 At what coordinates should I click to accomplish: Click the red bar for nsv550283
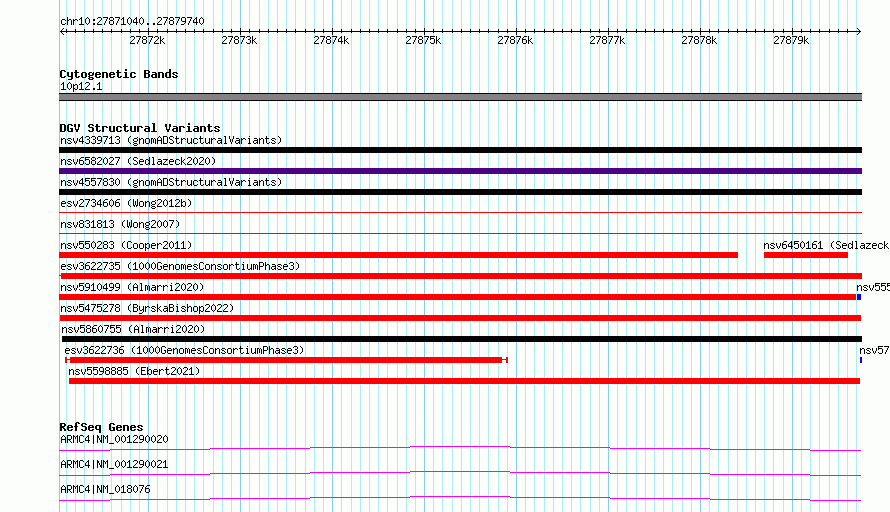tap(398, 255)
